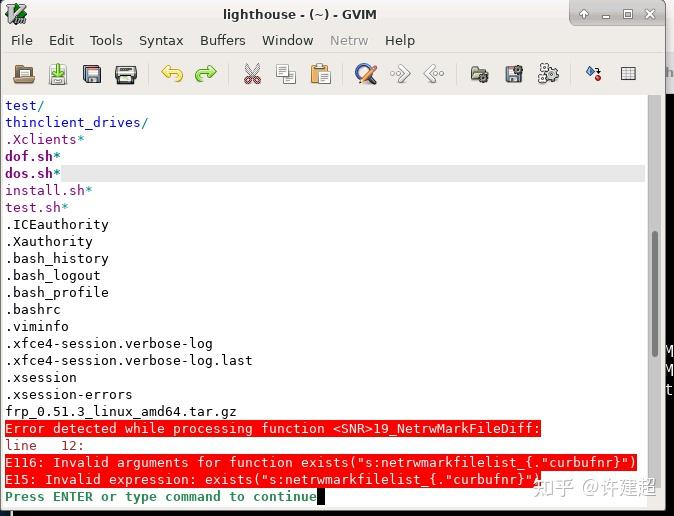This screenshot has height=516, width=674.
Task: Click the Paste clipboard icon
Action: point(320,74)
